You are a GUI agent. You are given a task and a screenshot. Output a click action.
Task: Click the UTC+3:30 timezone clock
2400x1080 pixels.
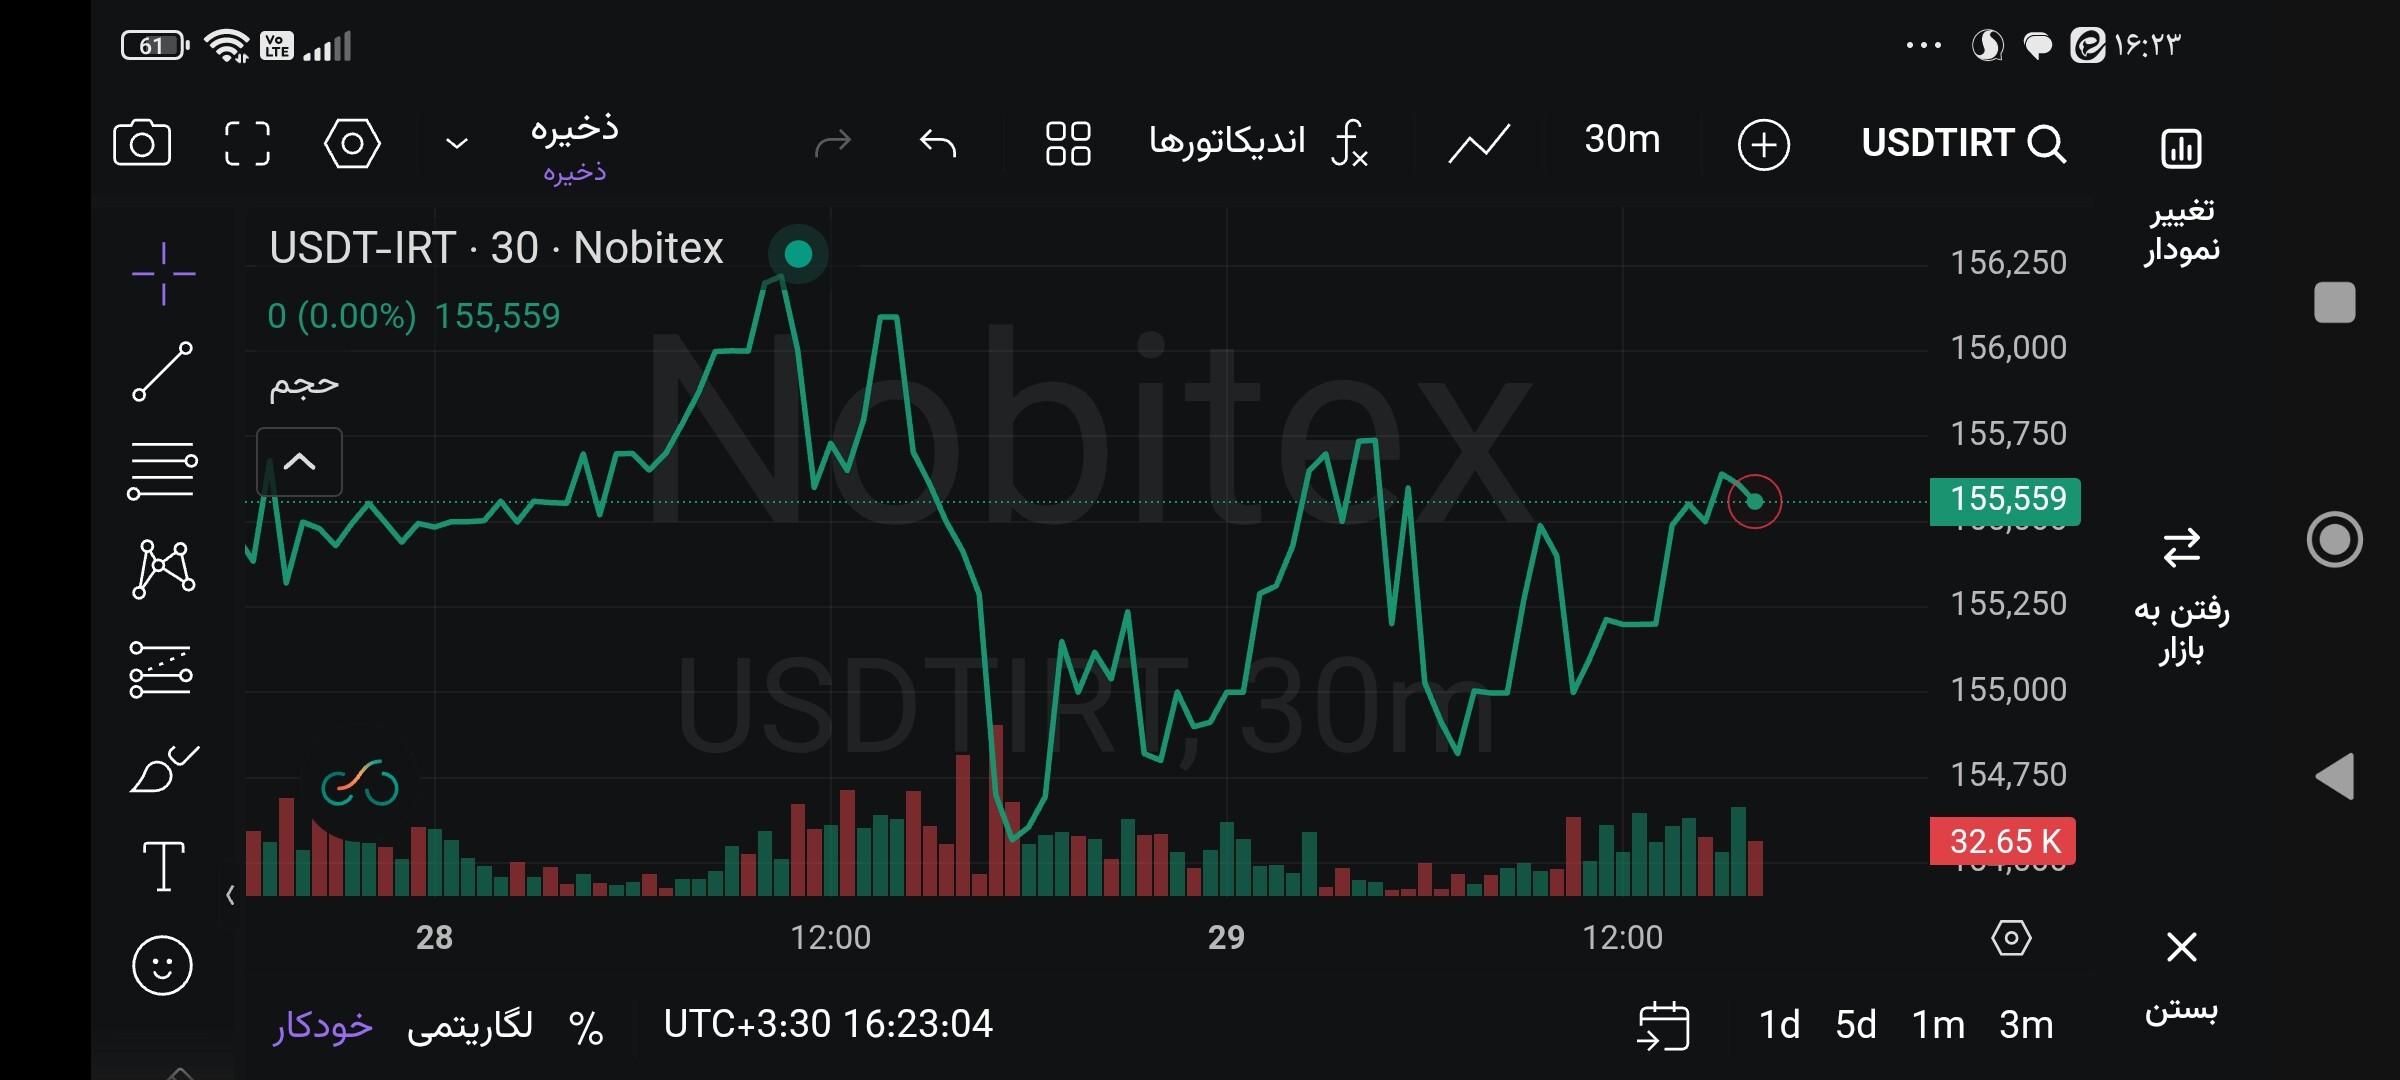pyautogui.click(x=828, y=1024)
